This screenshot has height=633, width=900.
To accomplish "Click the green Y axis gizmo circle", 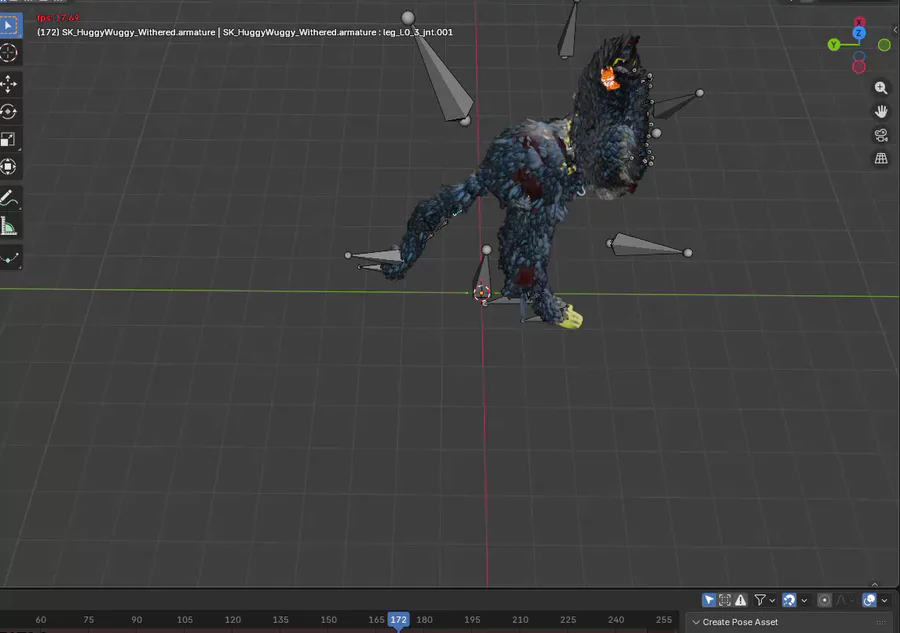I will point(834,45).
